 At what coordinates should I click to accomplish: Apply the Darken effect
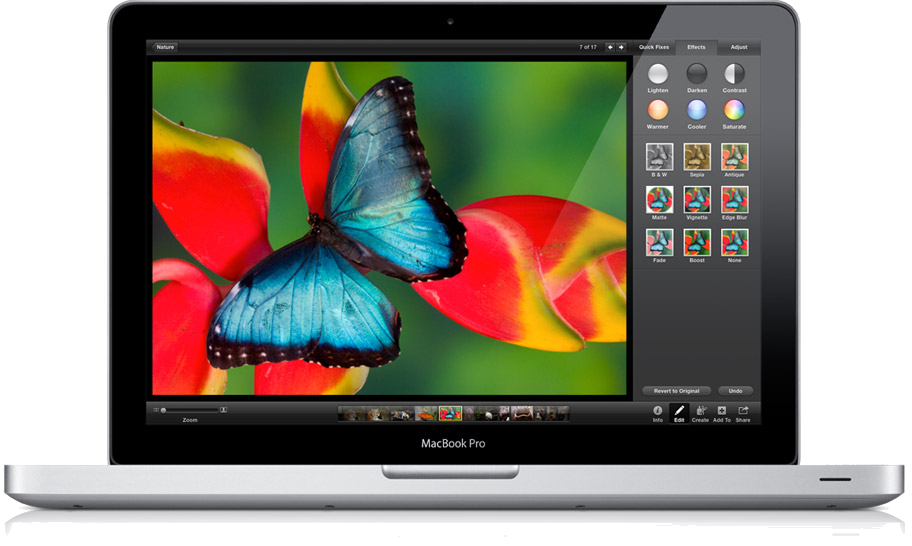(697, 74)
